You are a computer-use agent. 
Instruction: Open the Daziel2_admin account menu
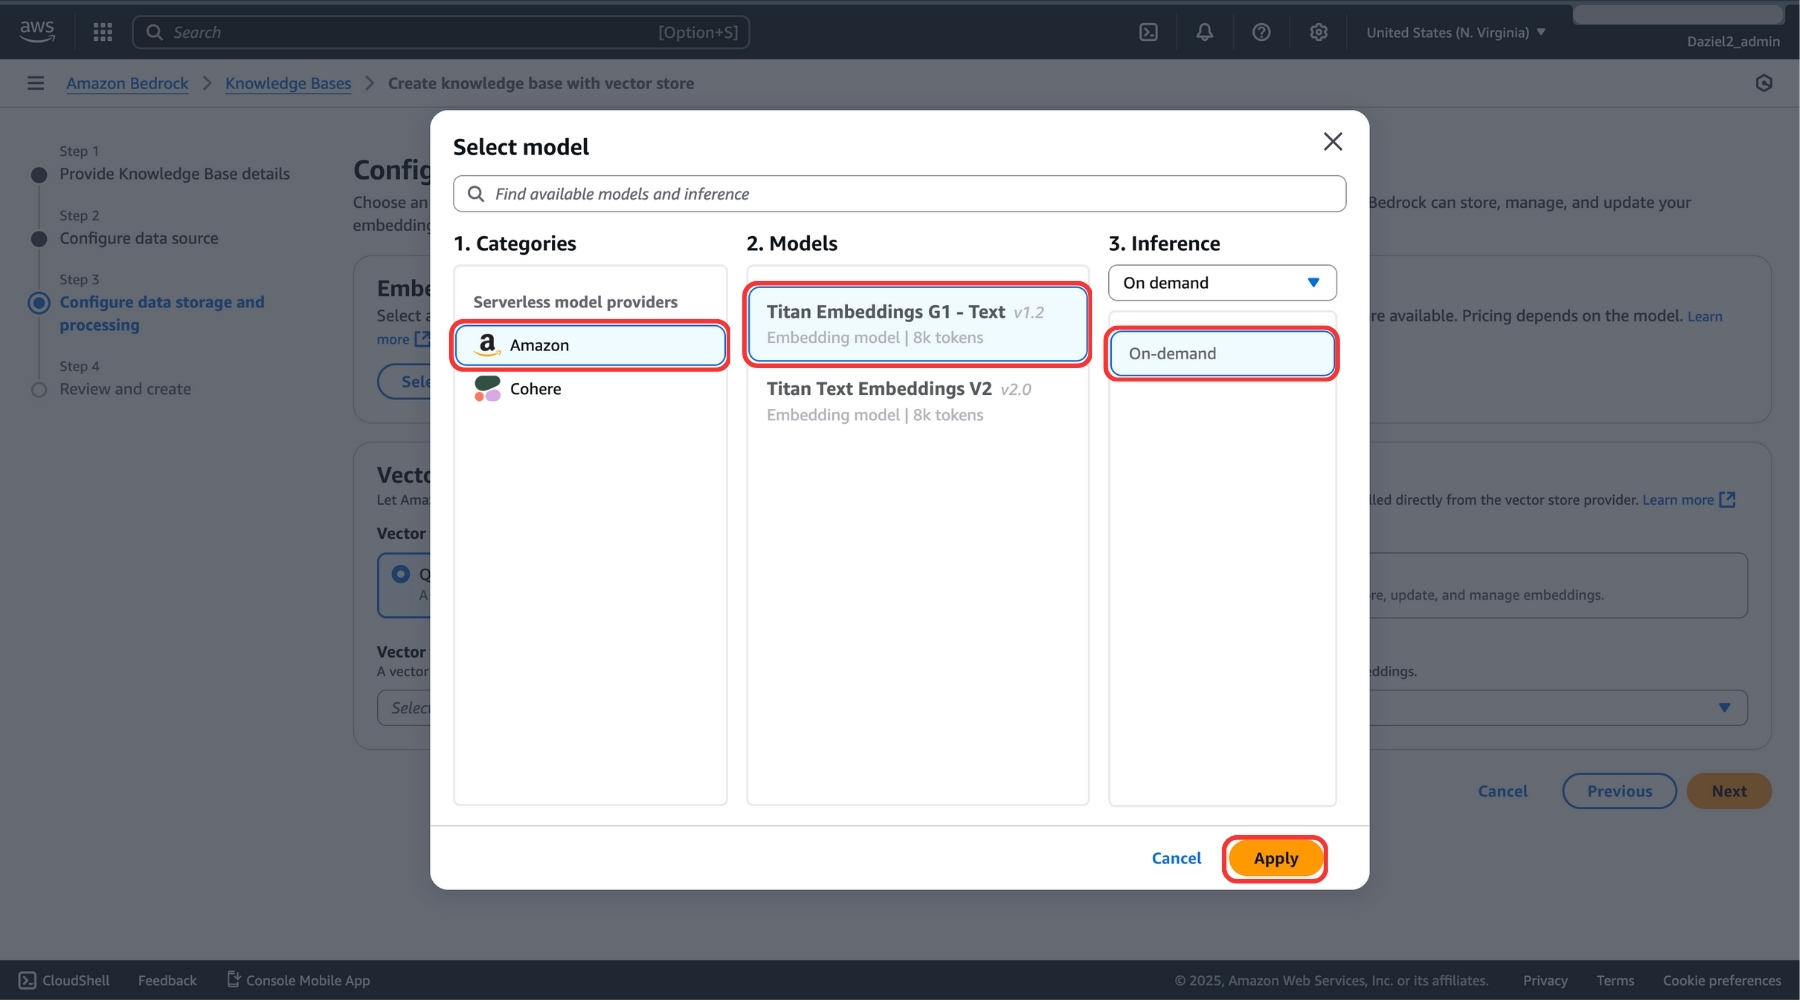click(1733, 41)
